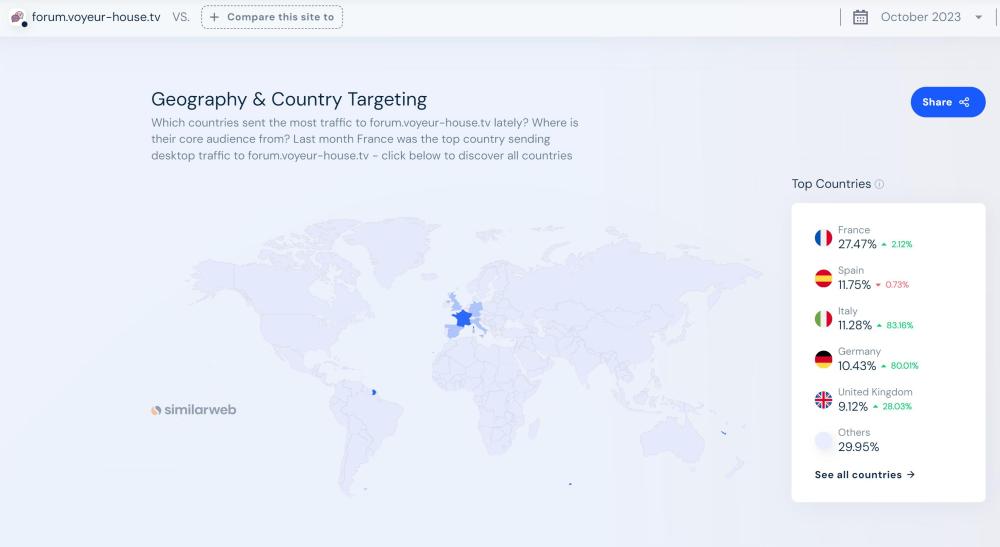Click Compare this site to button
This screenshot has height=547, width=1000.
pos(272,17)
